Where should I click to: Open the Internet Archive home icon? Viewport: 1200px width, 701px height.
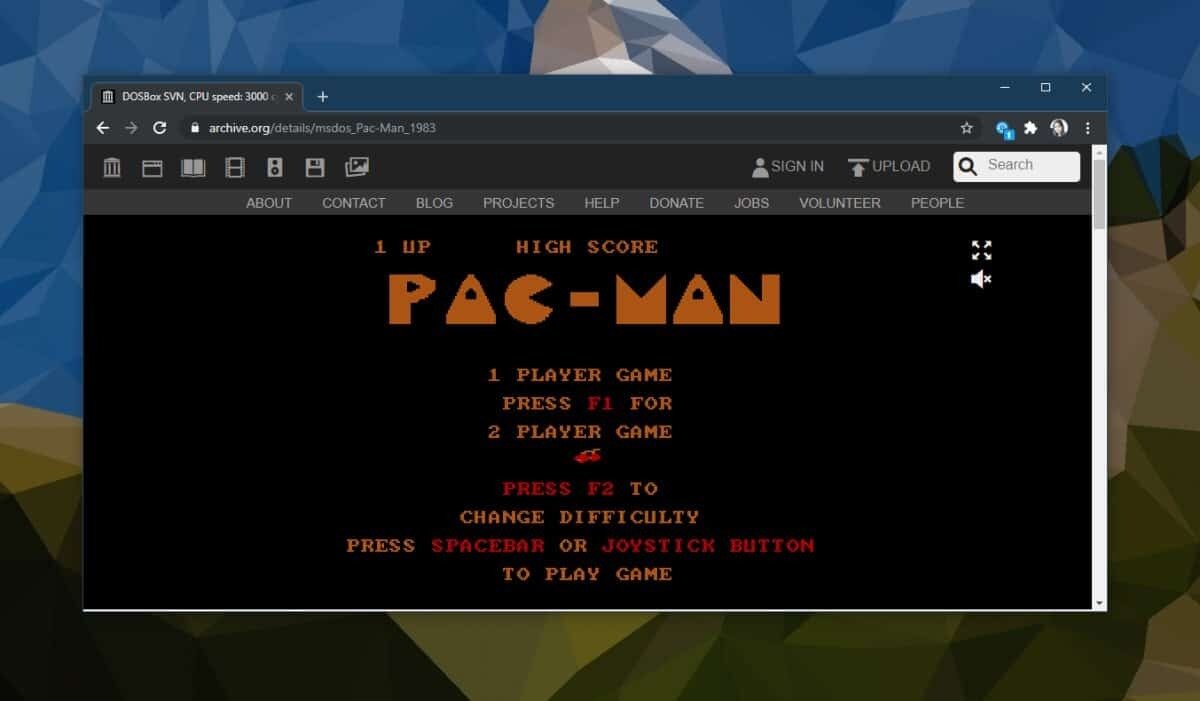[x=111, y=167]
